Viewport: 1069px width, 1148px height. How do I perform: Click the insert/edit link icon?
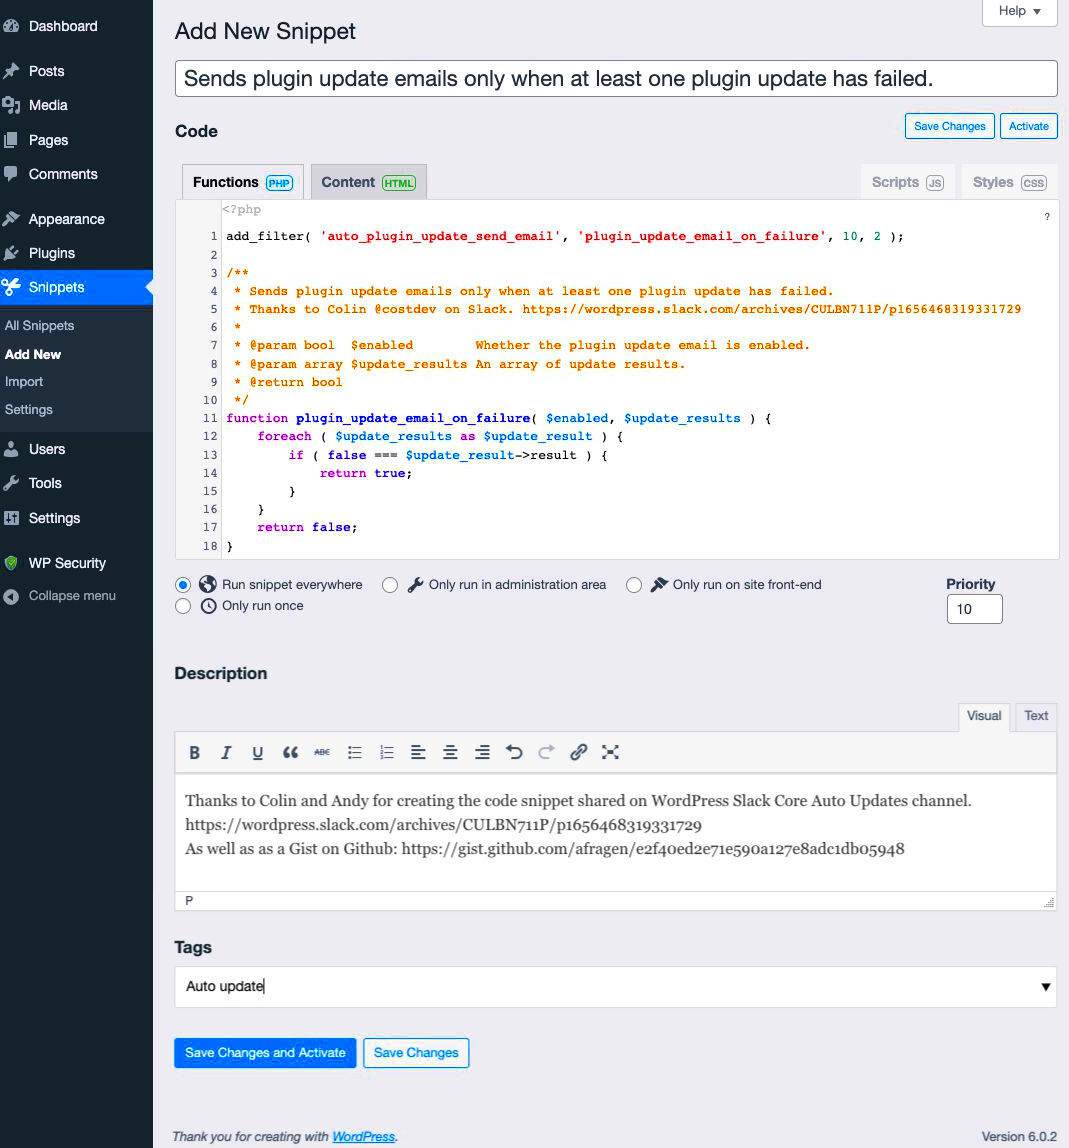pos(578,752)
